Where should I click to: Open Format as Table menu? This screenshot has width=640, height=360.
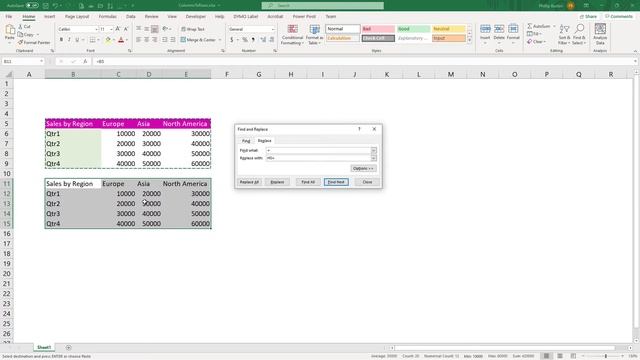click(314, 35)
